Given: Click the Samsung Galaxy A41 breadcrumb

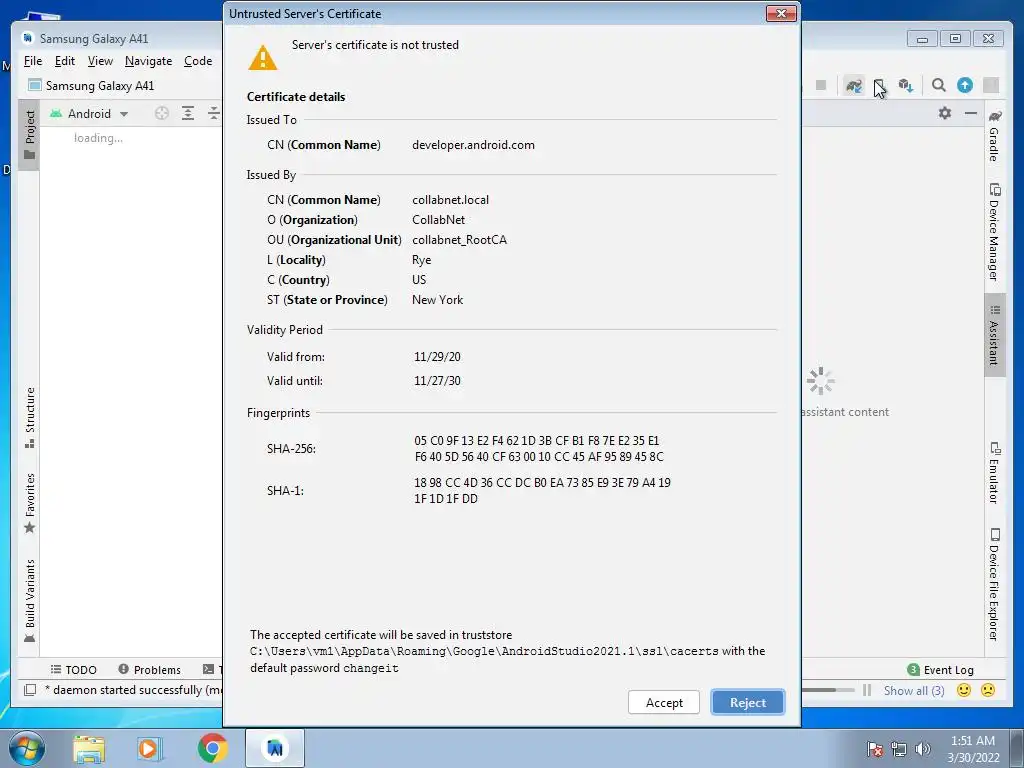Looking at the screenshot, I should (91, 86).
